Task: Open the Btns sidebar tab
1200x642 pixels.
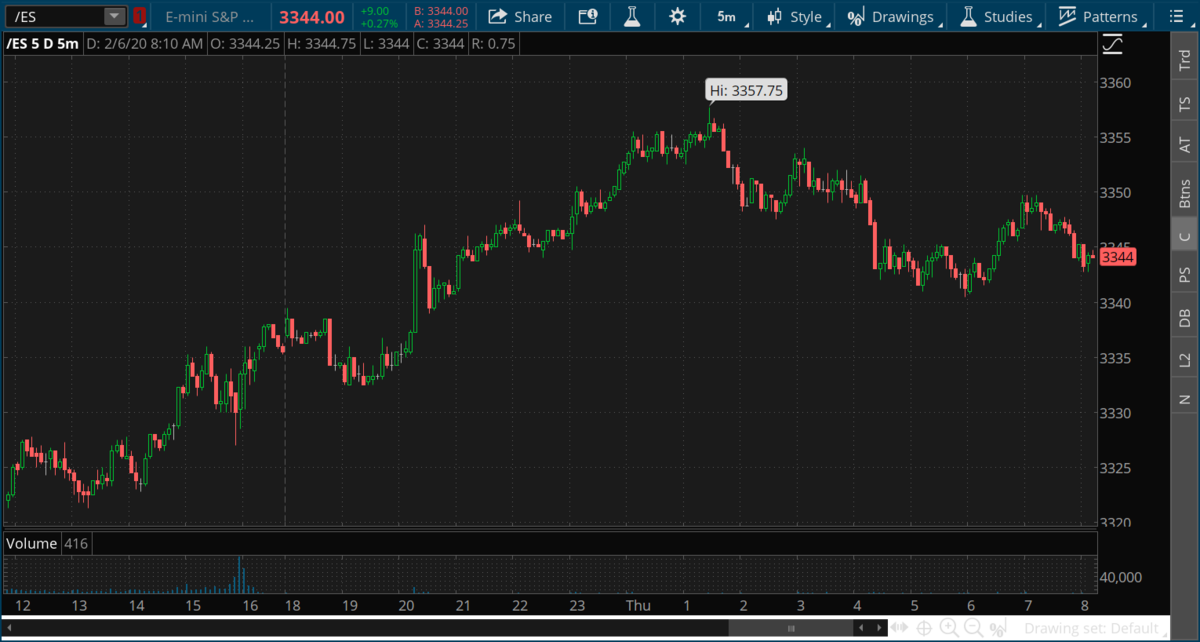Action: pos(1185,192)
